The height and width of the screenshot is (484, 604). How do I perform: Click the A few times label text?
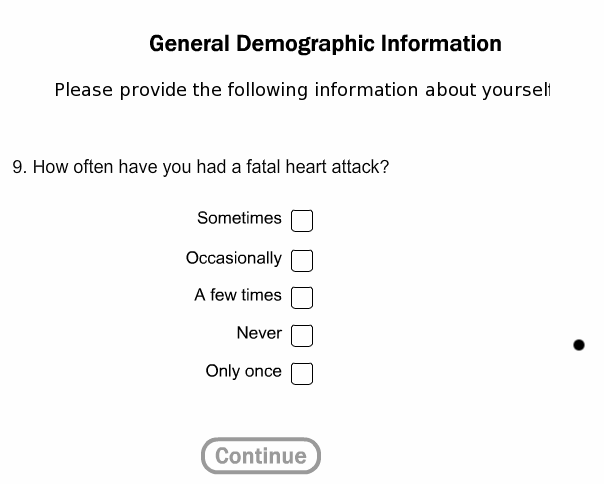238,295
